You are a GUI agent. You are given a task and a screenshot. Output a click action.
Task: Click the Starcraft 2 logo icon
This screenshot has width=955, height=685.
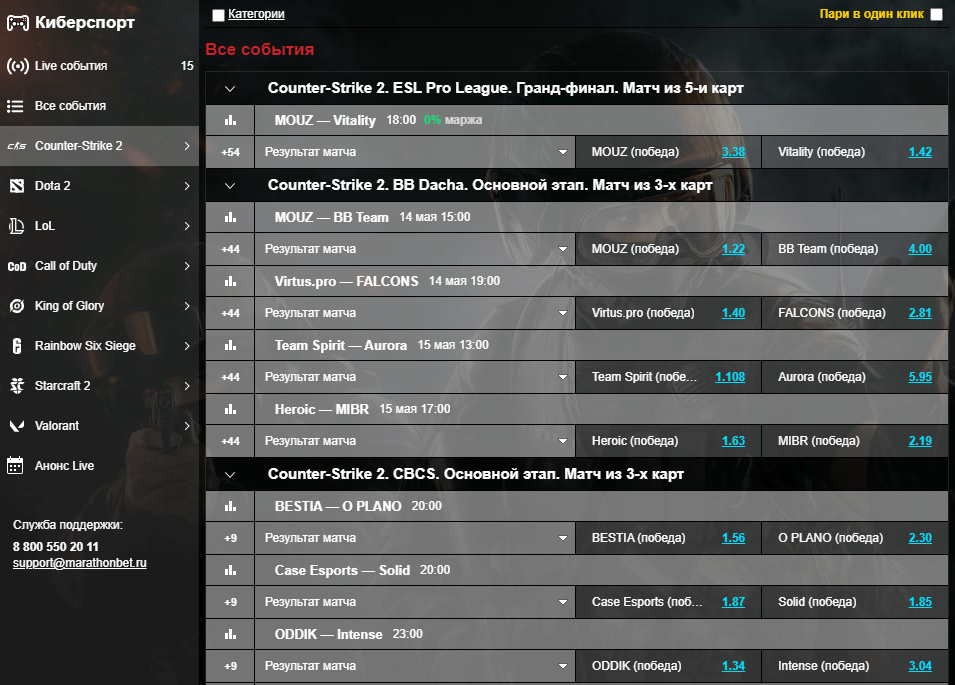17,385
